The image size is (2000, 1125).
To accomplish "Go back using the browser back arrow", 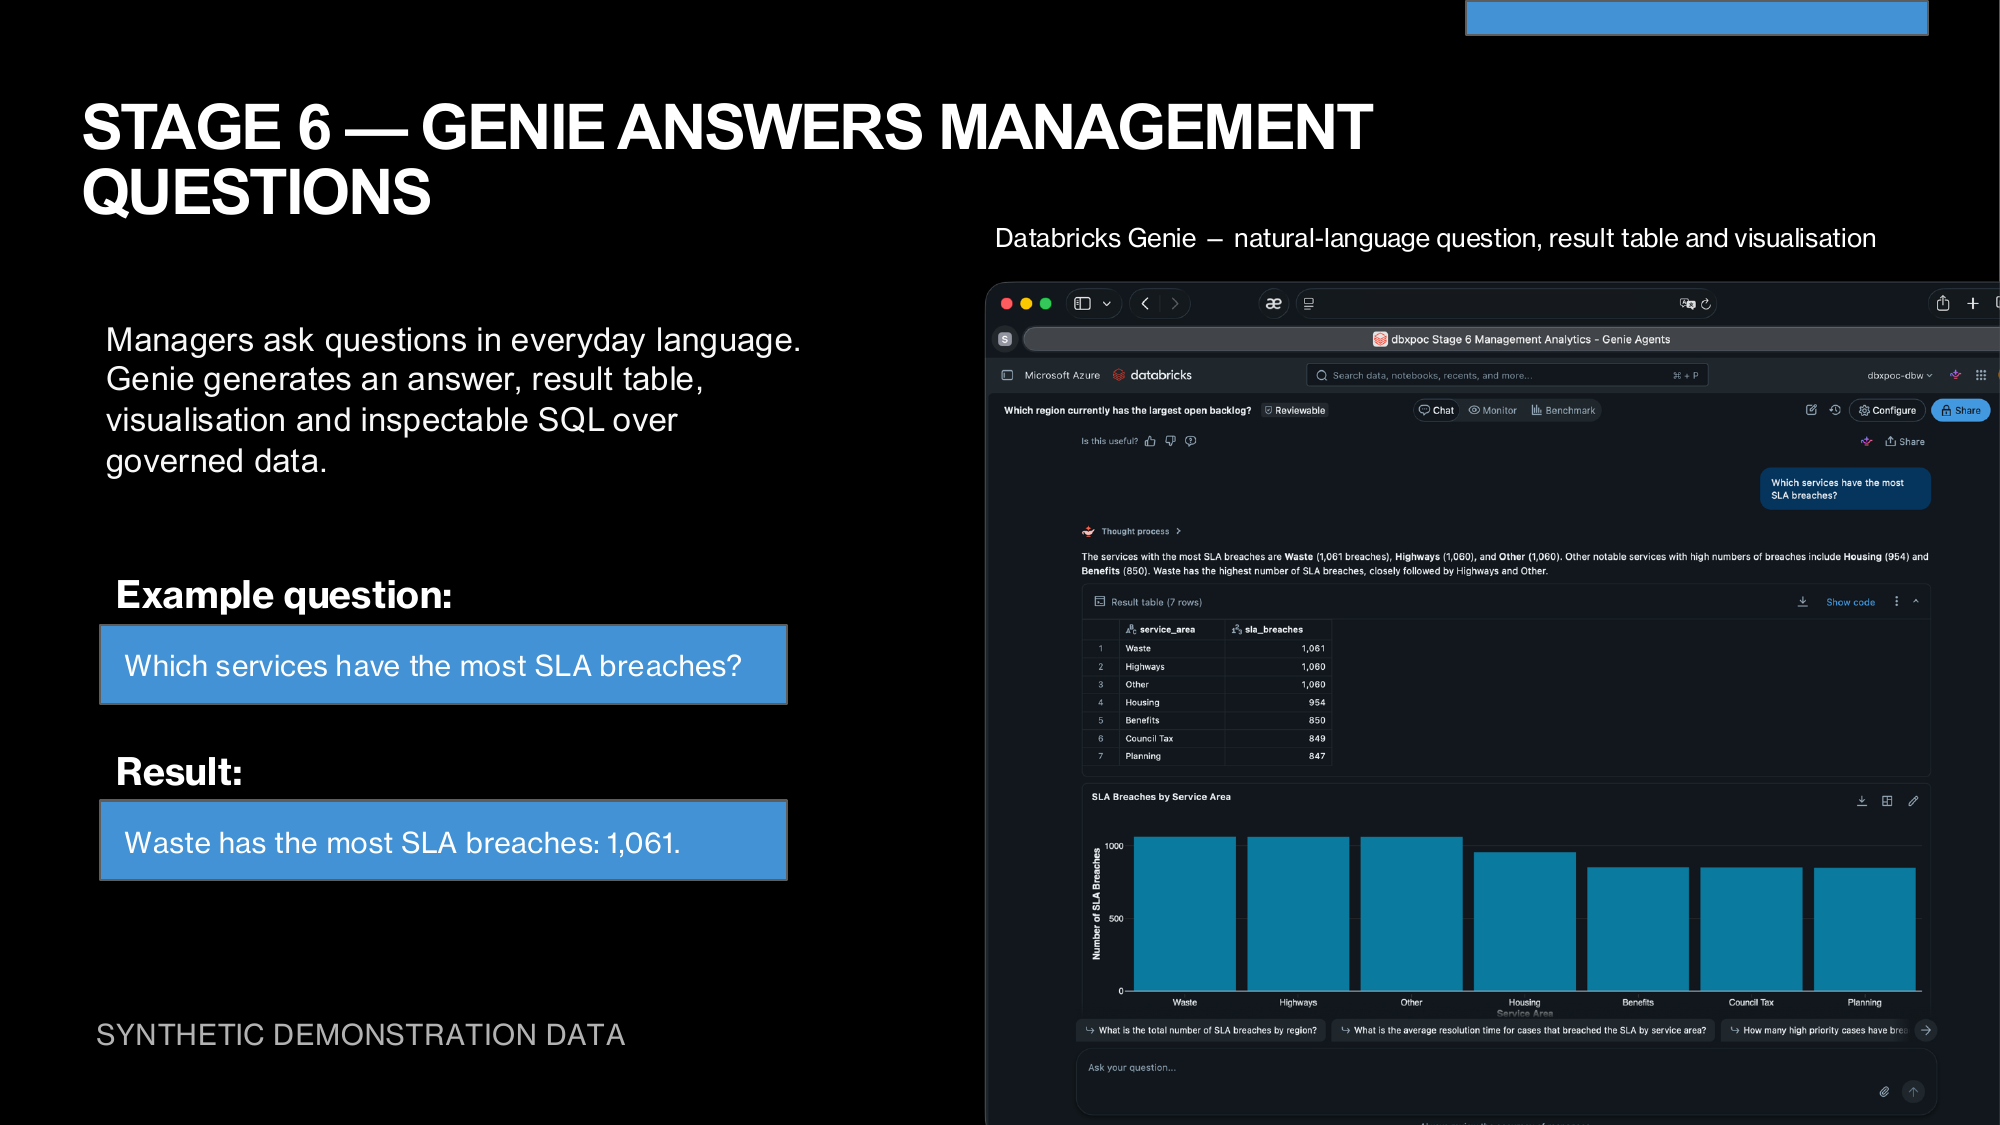I will [x=1145, y=304].
